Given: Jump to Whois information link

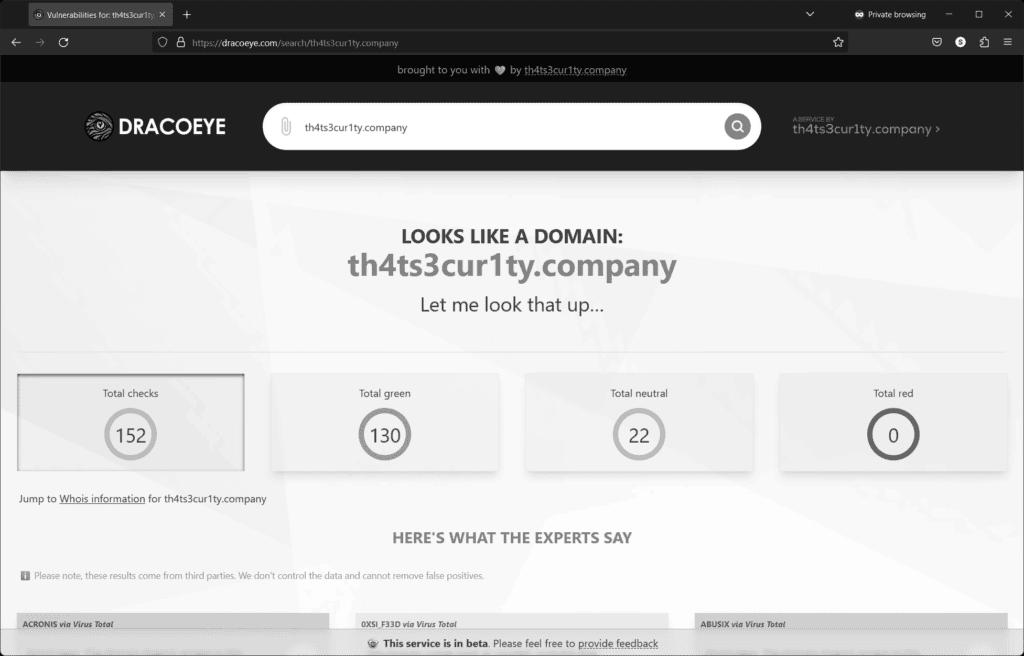Looking at the screenshot, I should click(102, 499).
